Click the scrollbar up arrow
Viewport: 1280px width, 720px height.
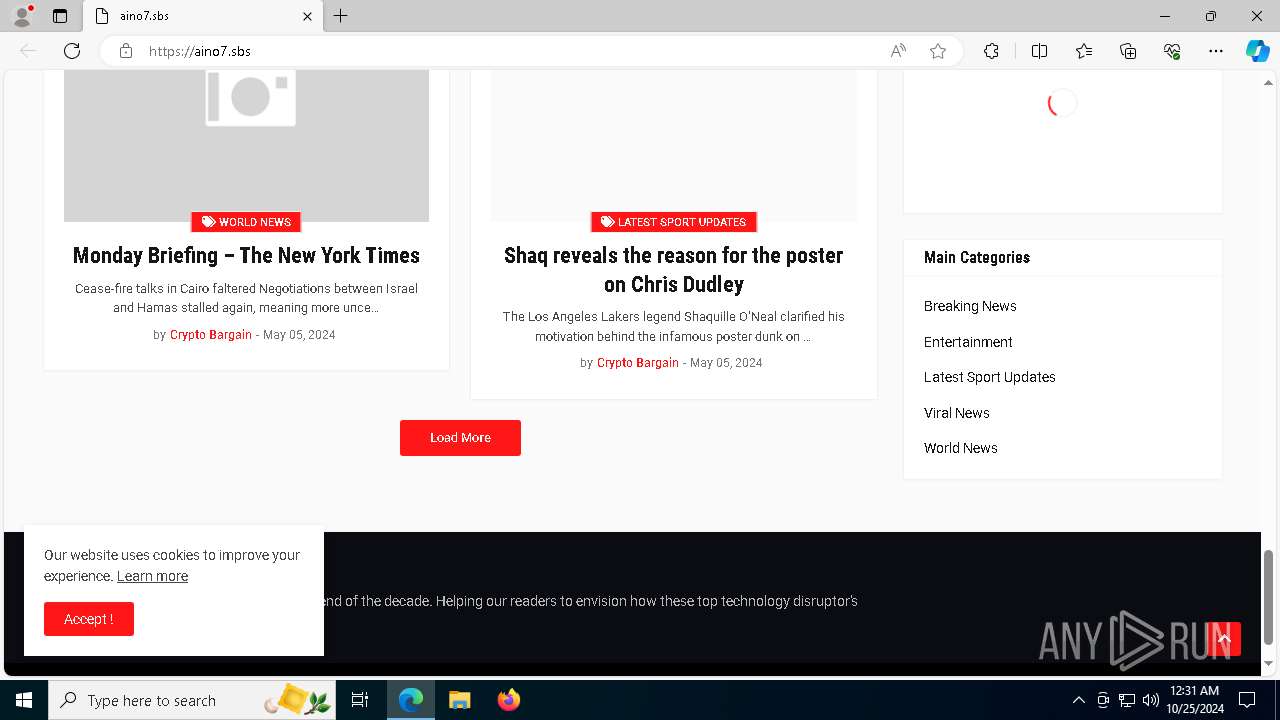[1269, 82]
